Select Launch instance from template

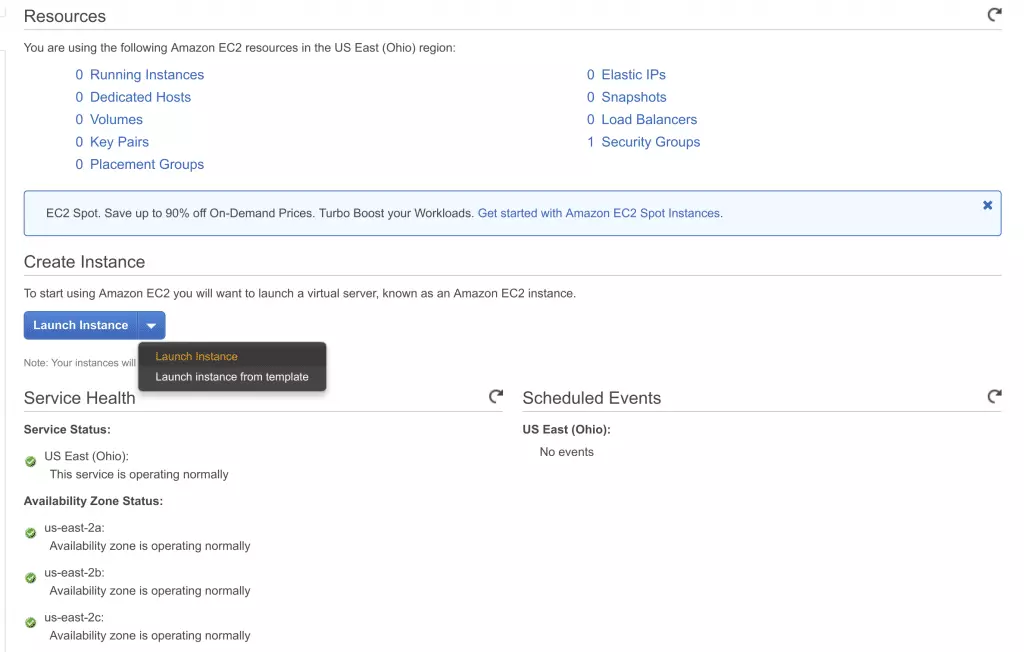[x=232, y=378]
